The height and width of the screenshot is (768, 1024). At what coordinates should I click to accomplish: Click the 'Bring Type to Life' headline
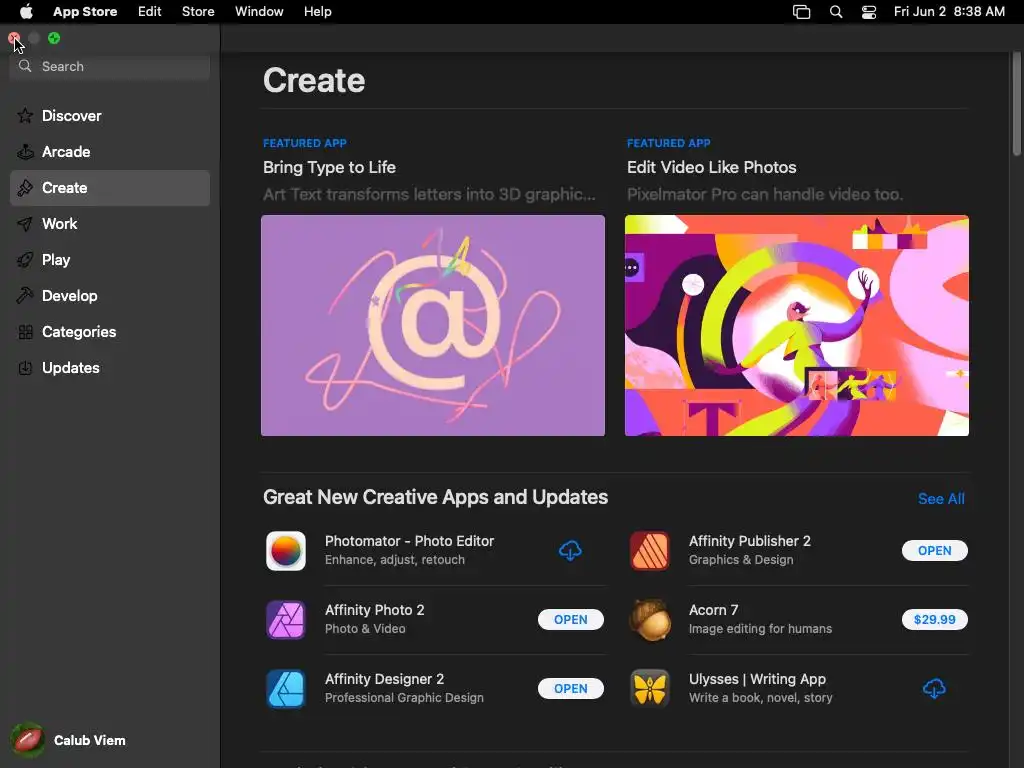coord(329,167)
